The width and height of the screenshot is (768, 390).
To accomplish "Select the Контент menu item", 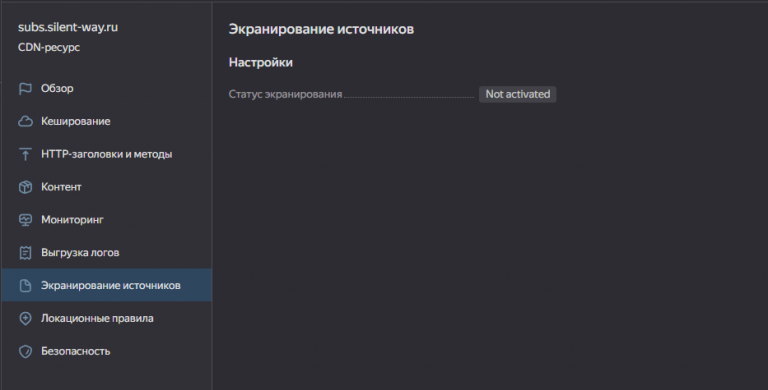I will [106, 187].
